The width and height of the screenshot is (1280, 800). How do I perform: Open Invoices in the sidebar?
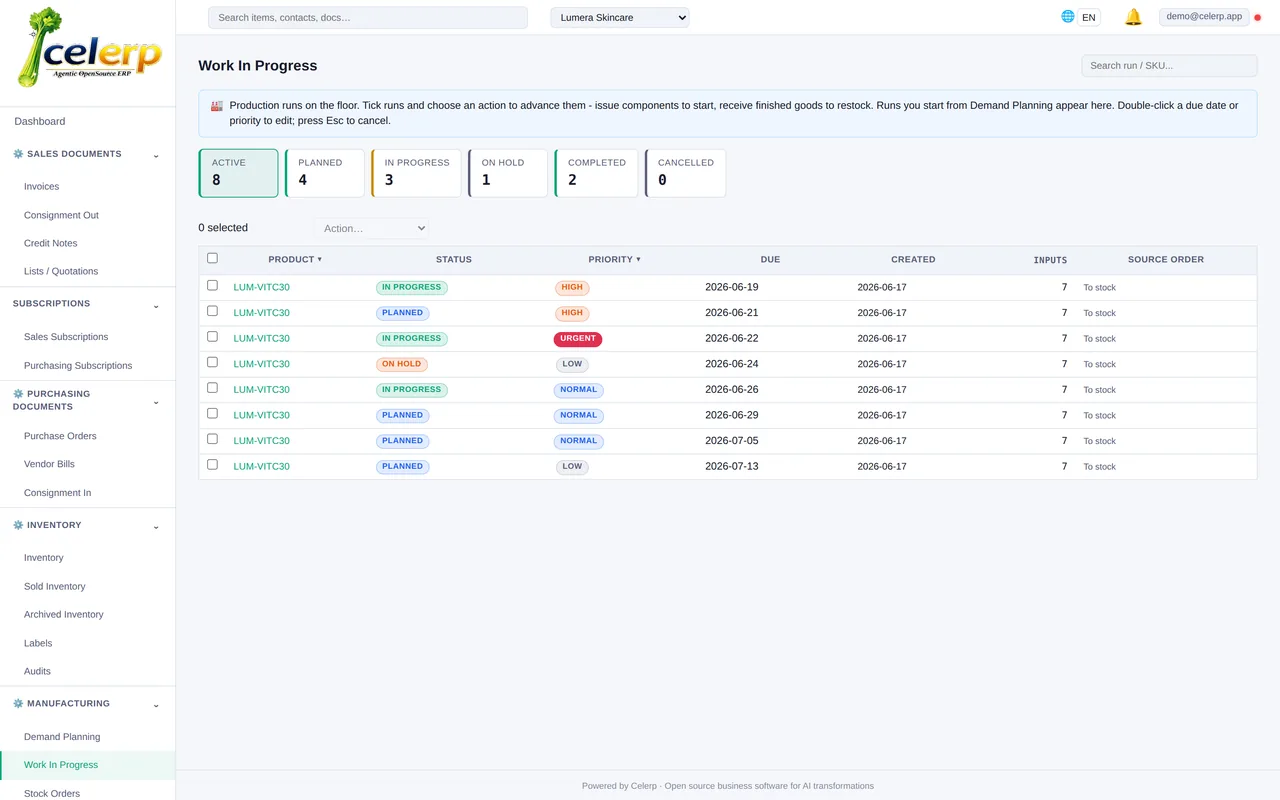point(41,186)
